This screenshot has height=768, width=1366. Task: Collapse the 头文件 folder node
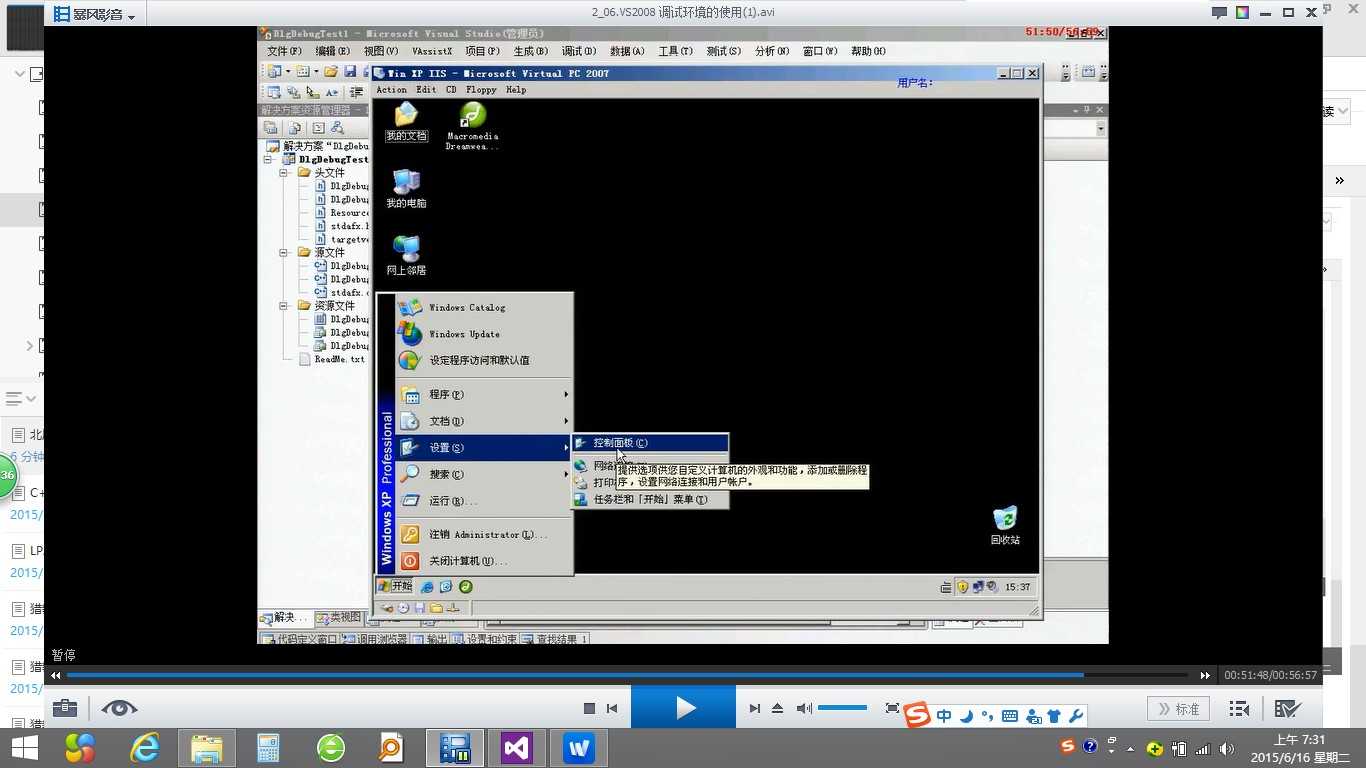click(284, 173)
